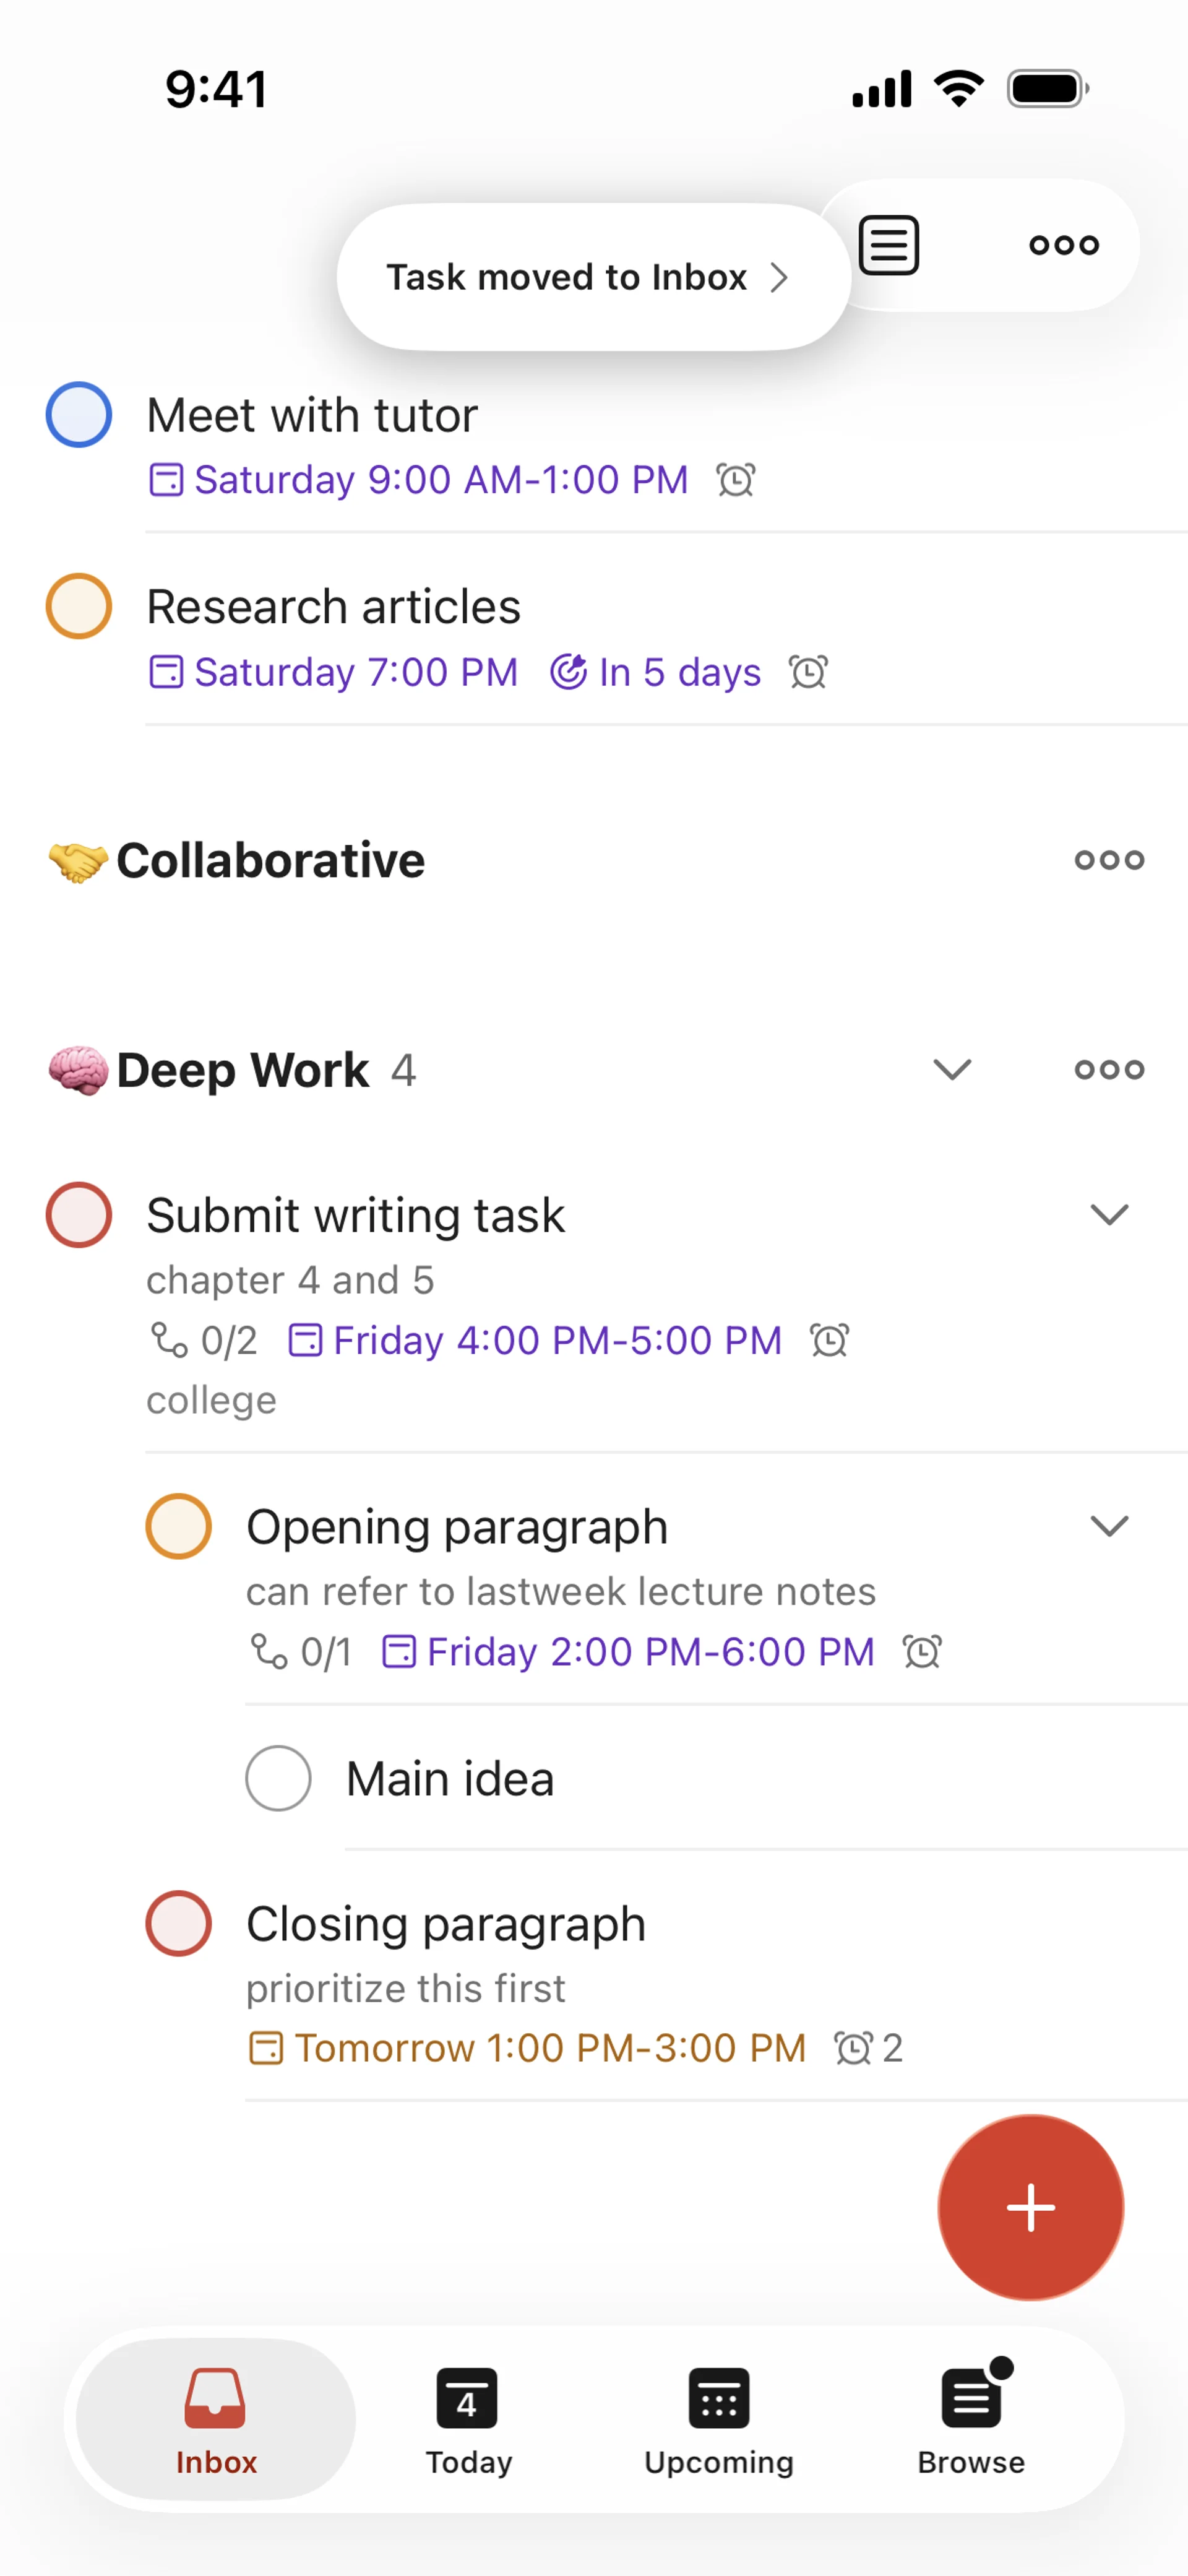
Task: Tap the red priority circle on Closing paragraph
Action: coord(179,1923)
